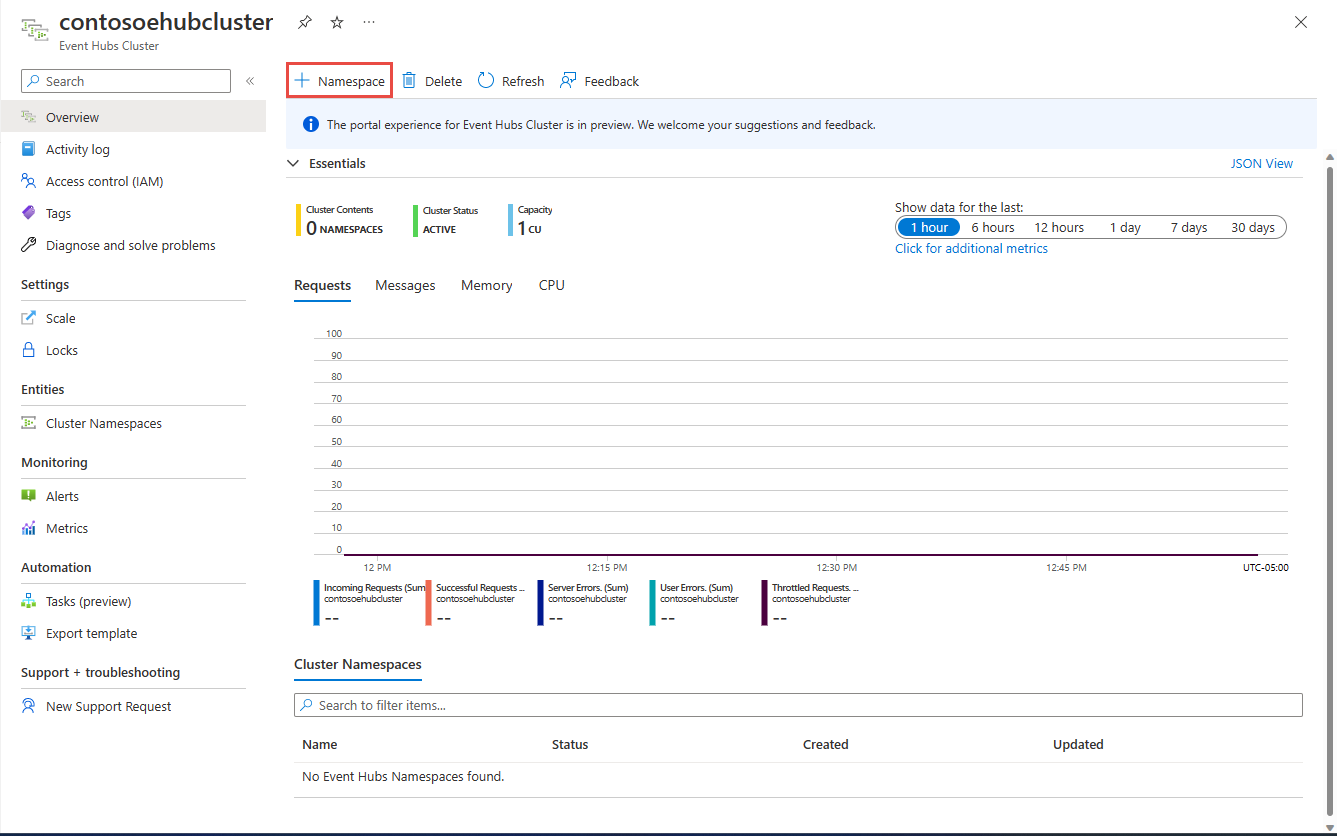1337x836 pixels.
Task: Open the Scale settings
Action: pyautogui.click(x=60, y=317)
